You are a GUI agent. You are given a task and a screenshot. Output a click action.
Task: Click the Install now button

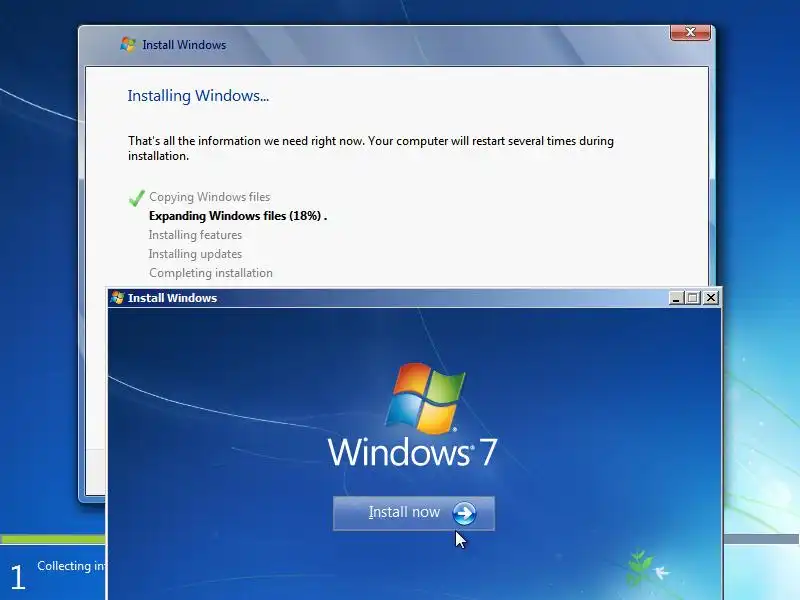click(x=414, y=513)
